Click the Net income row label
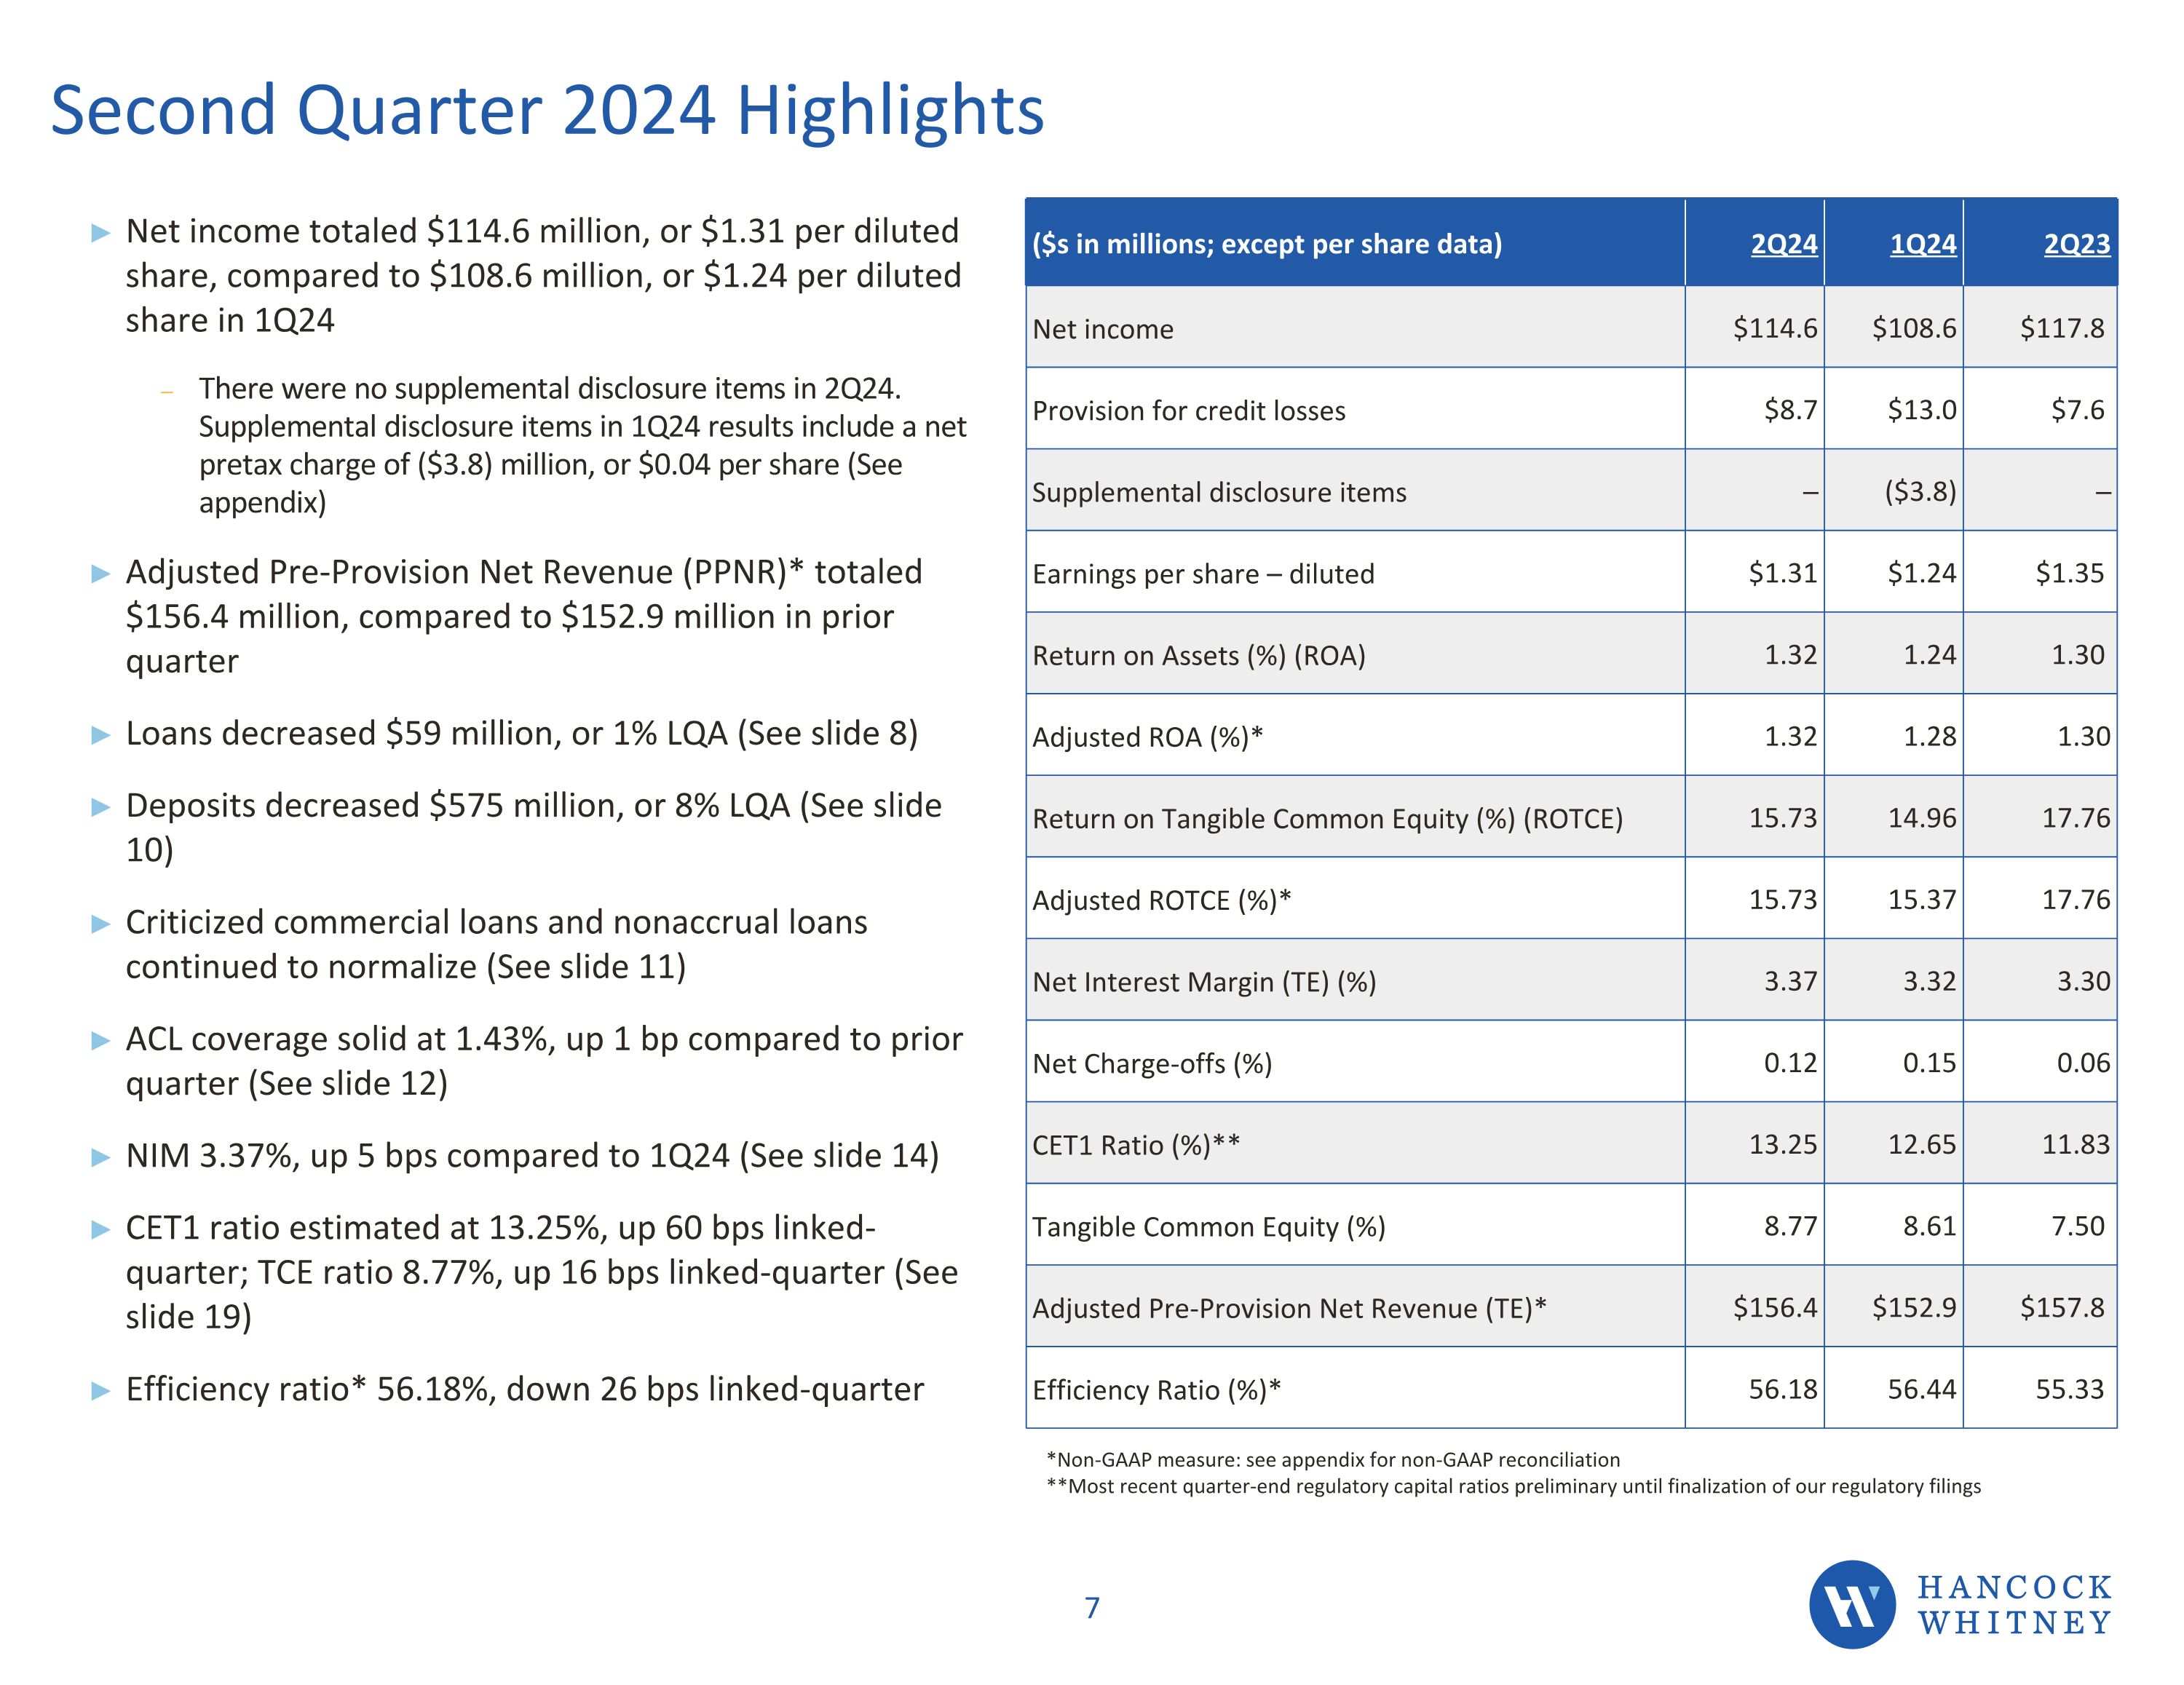 point(1102,329)
